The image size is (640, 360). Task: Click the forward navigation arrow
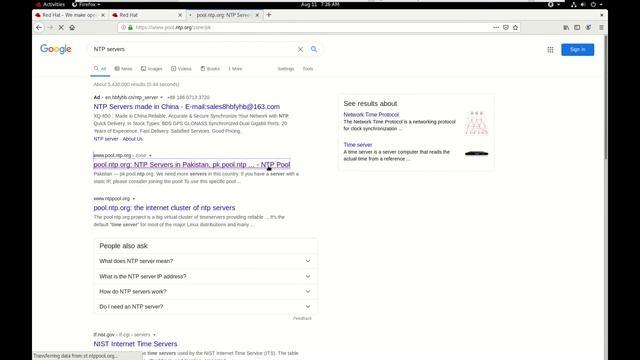pyautogui.click(x=50, y=27)
